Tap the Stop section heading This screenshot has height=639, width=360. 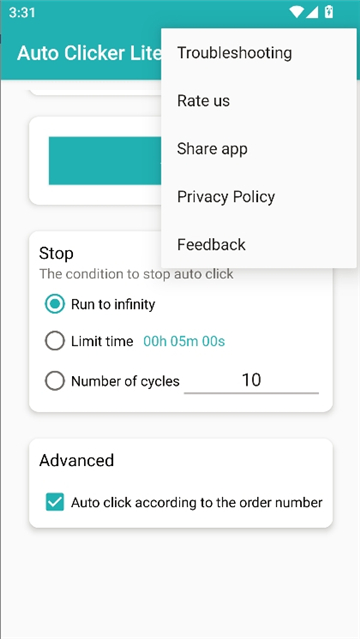coord(56,253)
